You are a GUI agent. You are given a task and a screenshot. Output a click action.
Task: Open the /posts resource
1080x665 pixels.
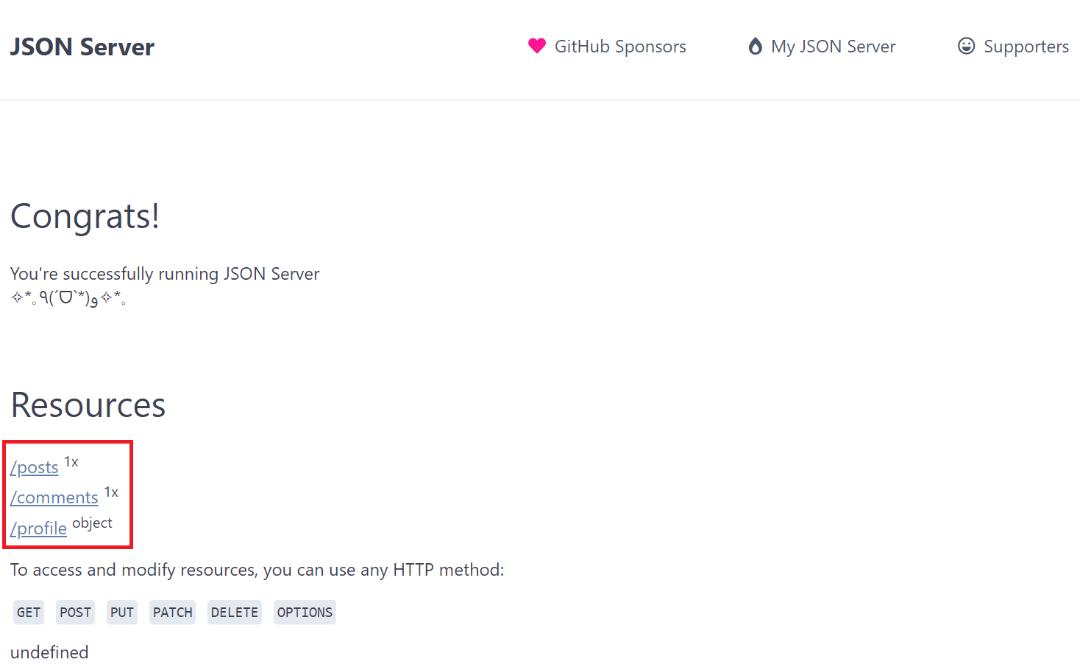[34, 467]
